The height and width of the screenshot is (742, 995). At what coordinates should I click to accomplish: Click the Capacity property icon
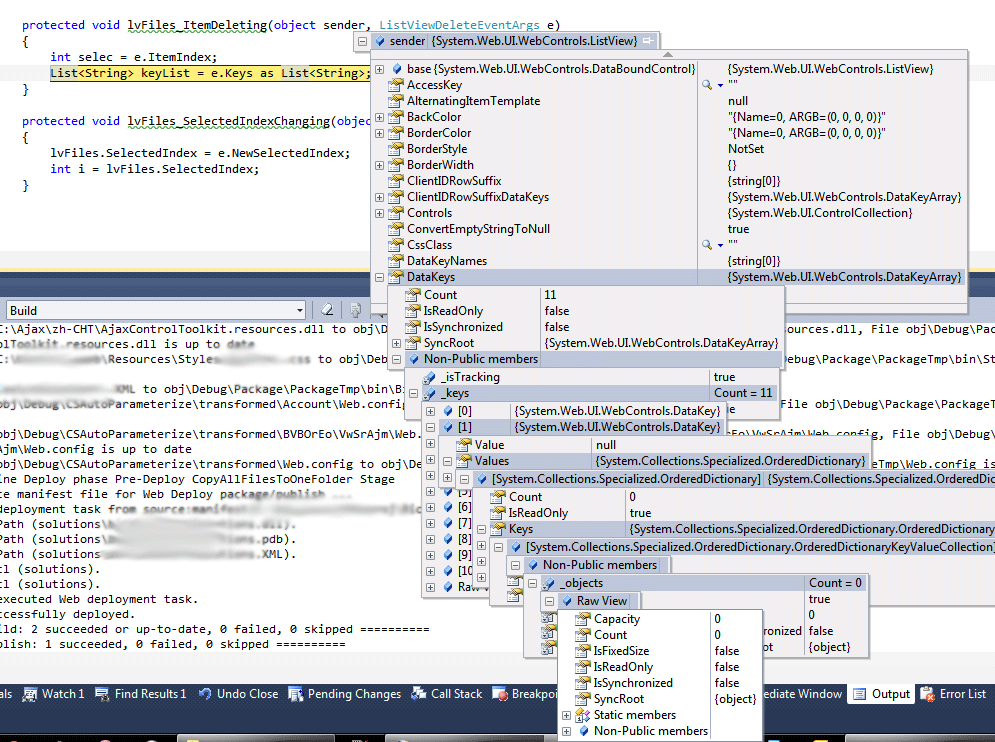(x=583, y=618)
